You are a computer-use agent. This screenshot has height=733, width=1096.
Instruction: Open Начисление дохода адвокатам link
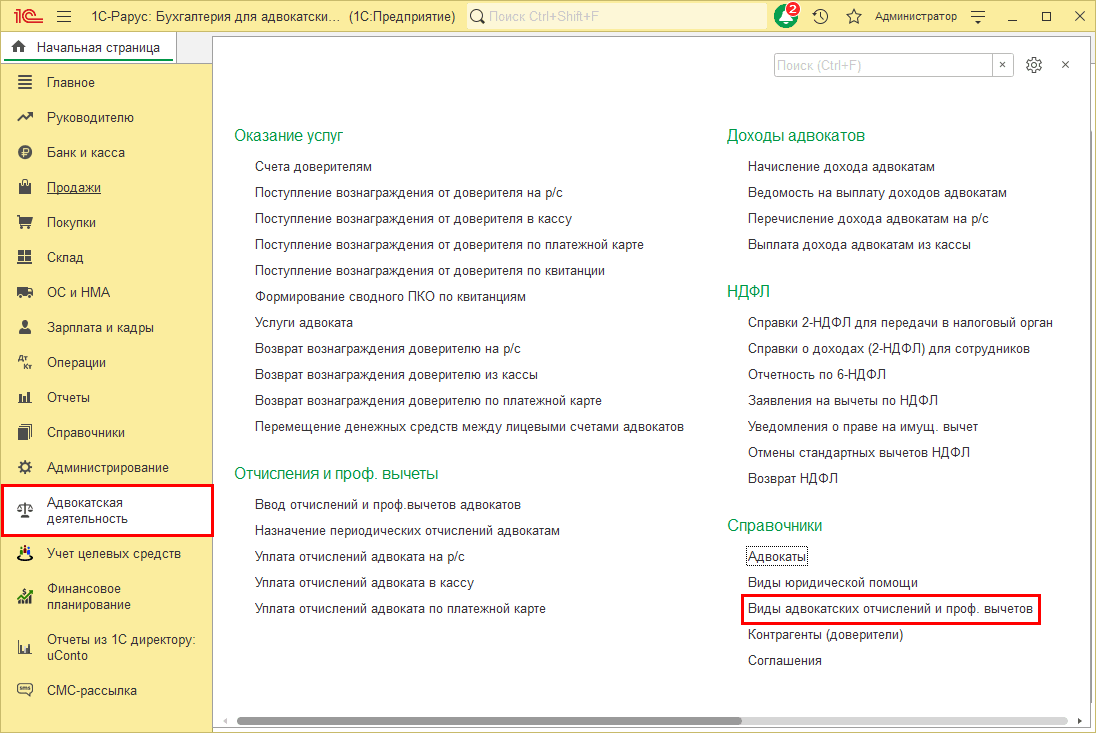click(x=841, y=167)
